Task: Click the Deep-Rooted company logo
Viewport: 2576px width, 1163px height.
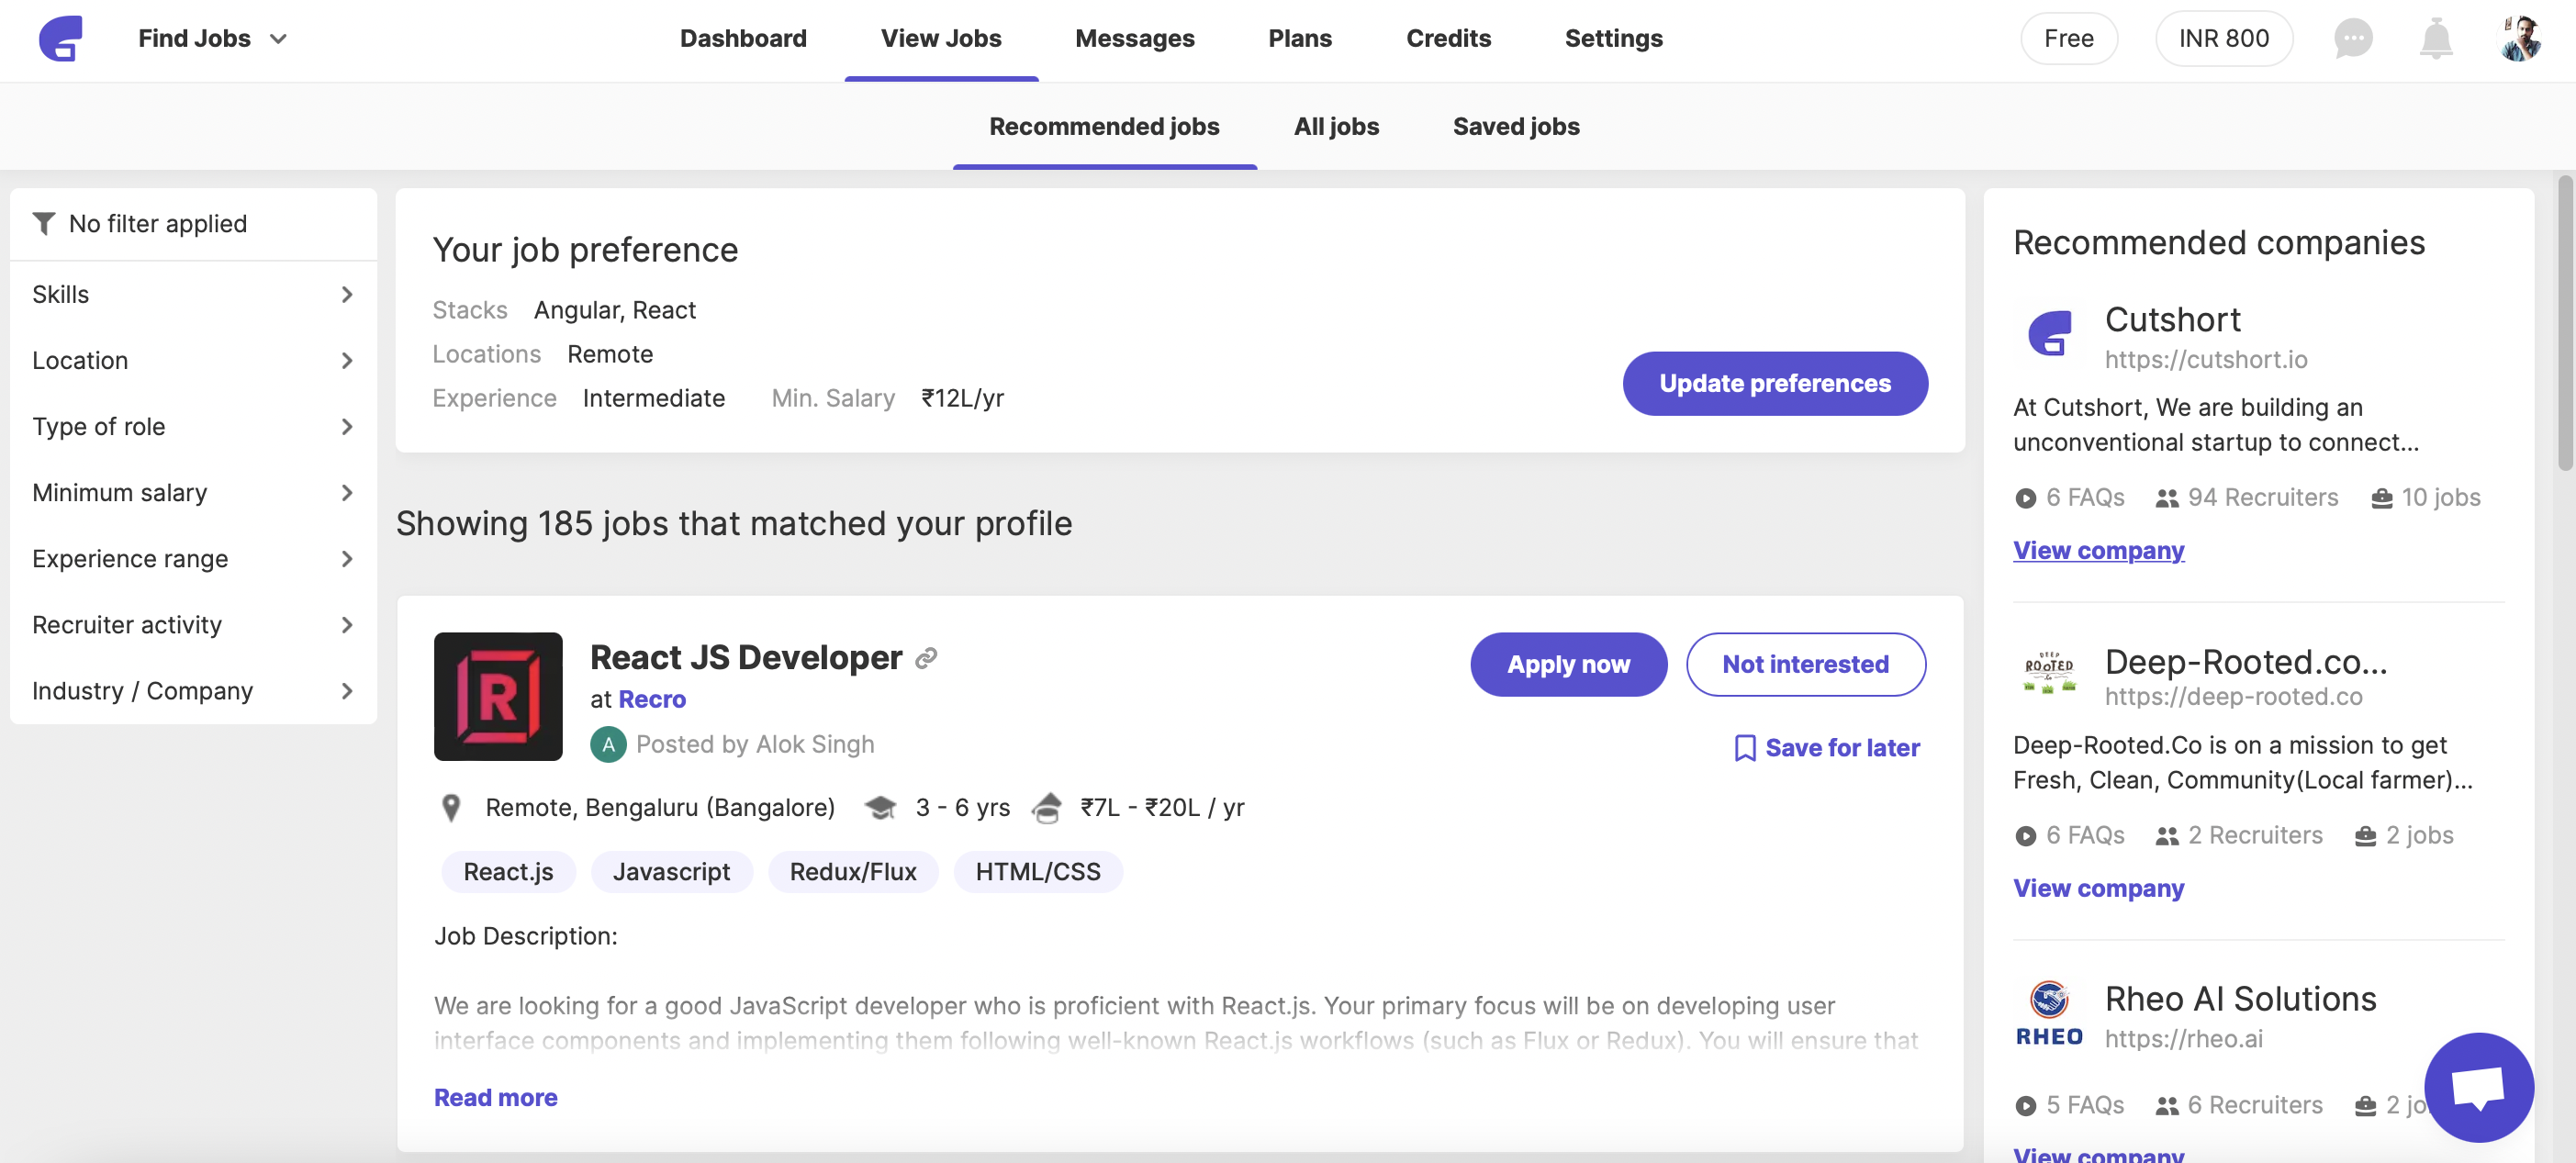Action: click(x=2049, y=673)
